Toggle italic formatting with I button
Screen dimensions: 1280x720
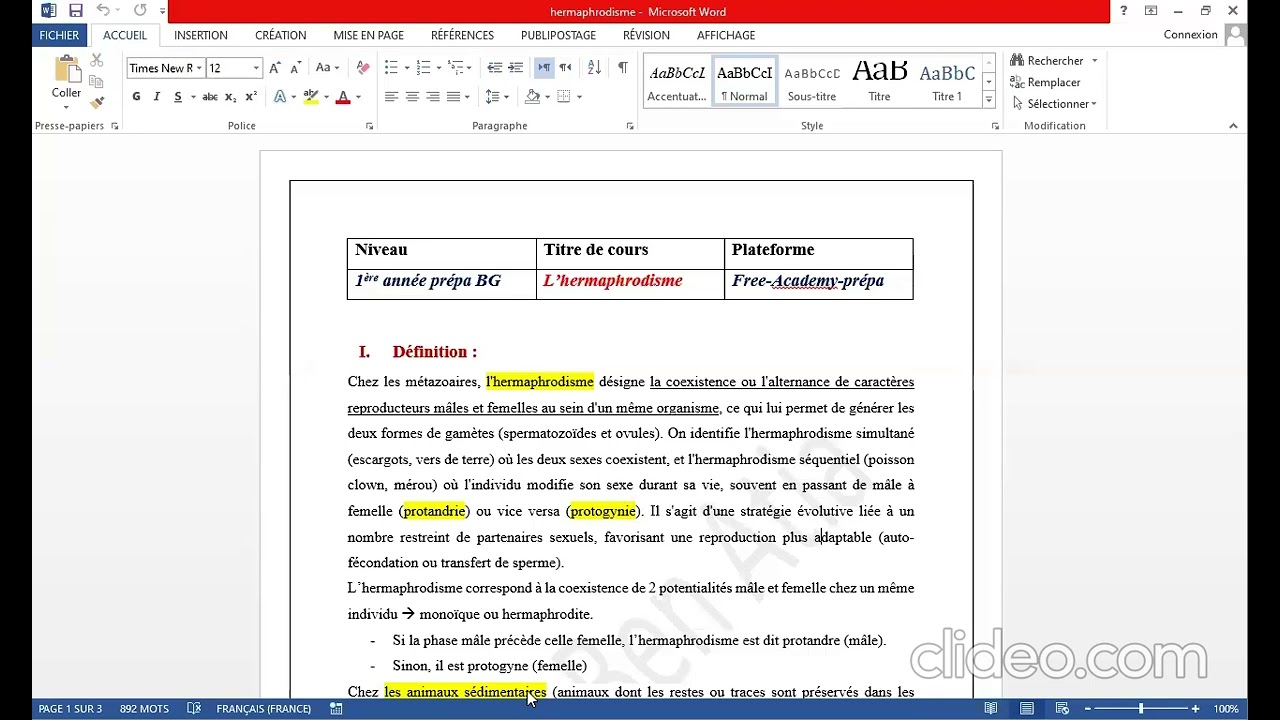point(156,97)
